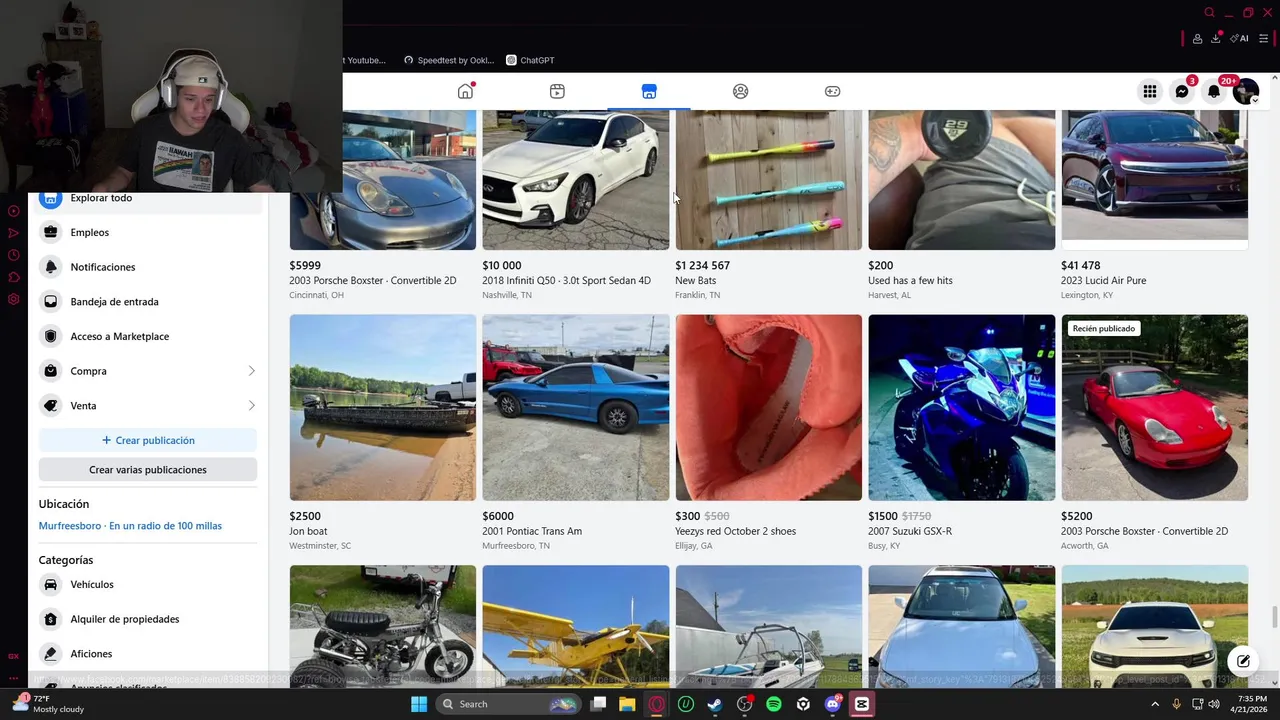The height and width of the screenshot is (720, 1280).
Task: Open Spotify from the taskbar
Action: point(774,704)
